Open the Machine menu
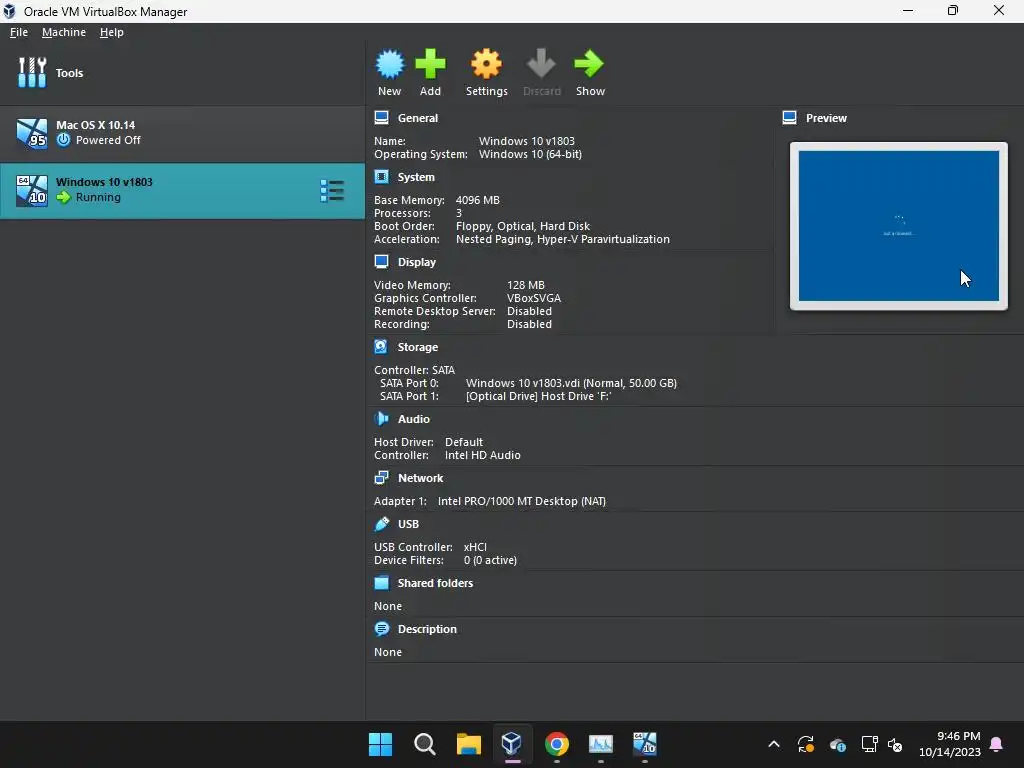Viewport: 1024px width, 768px height. [x=64, y=32]
